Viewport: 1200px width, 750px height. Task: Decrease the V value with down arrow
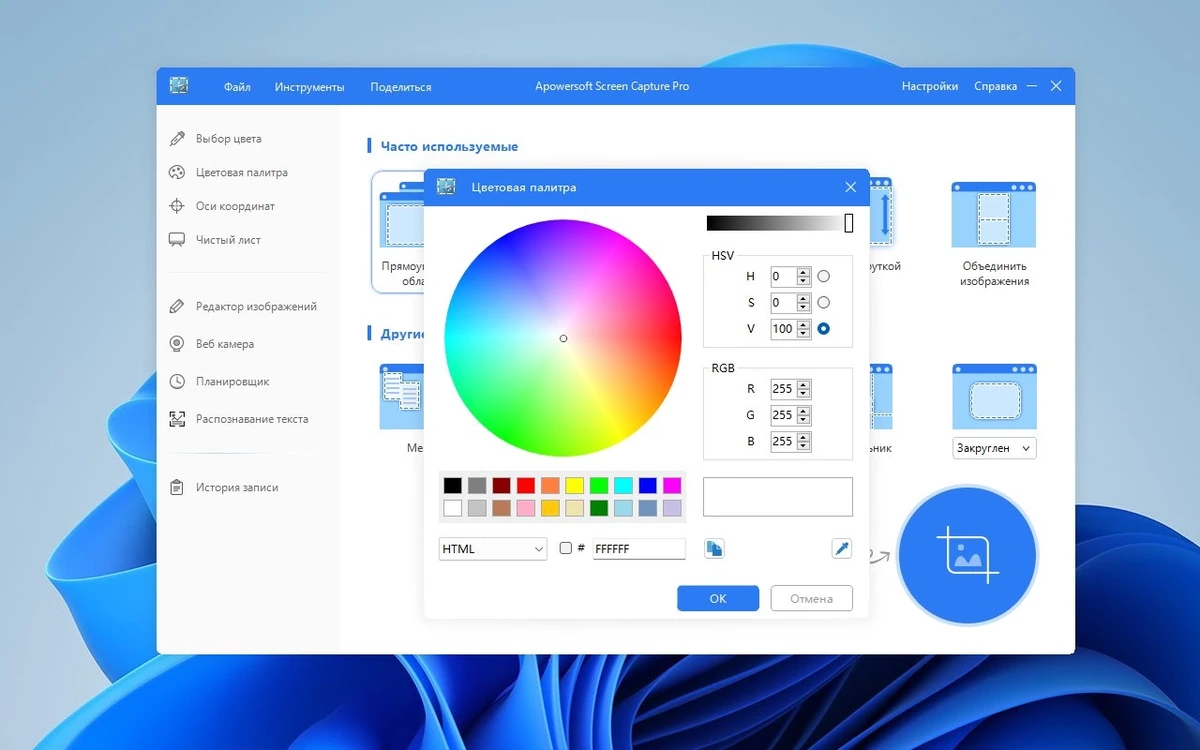[x=804, y=333]
